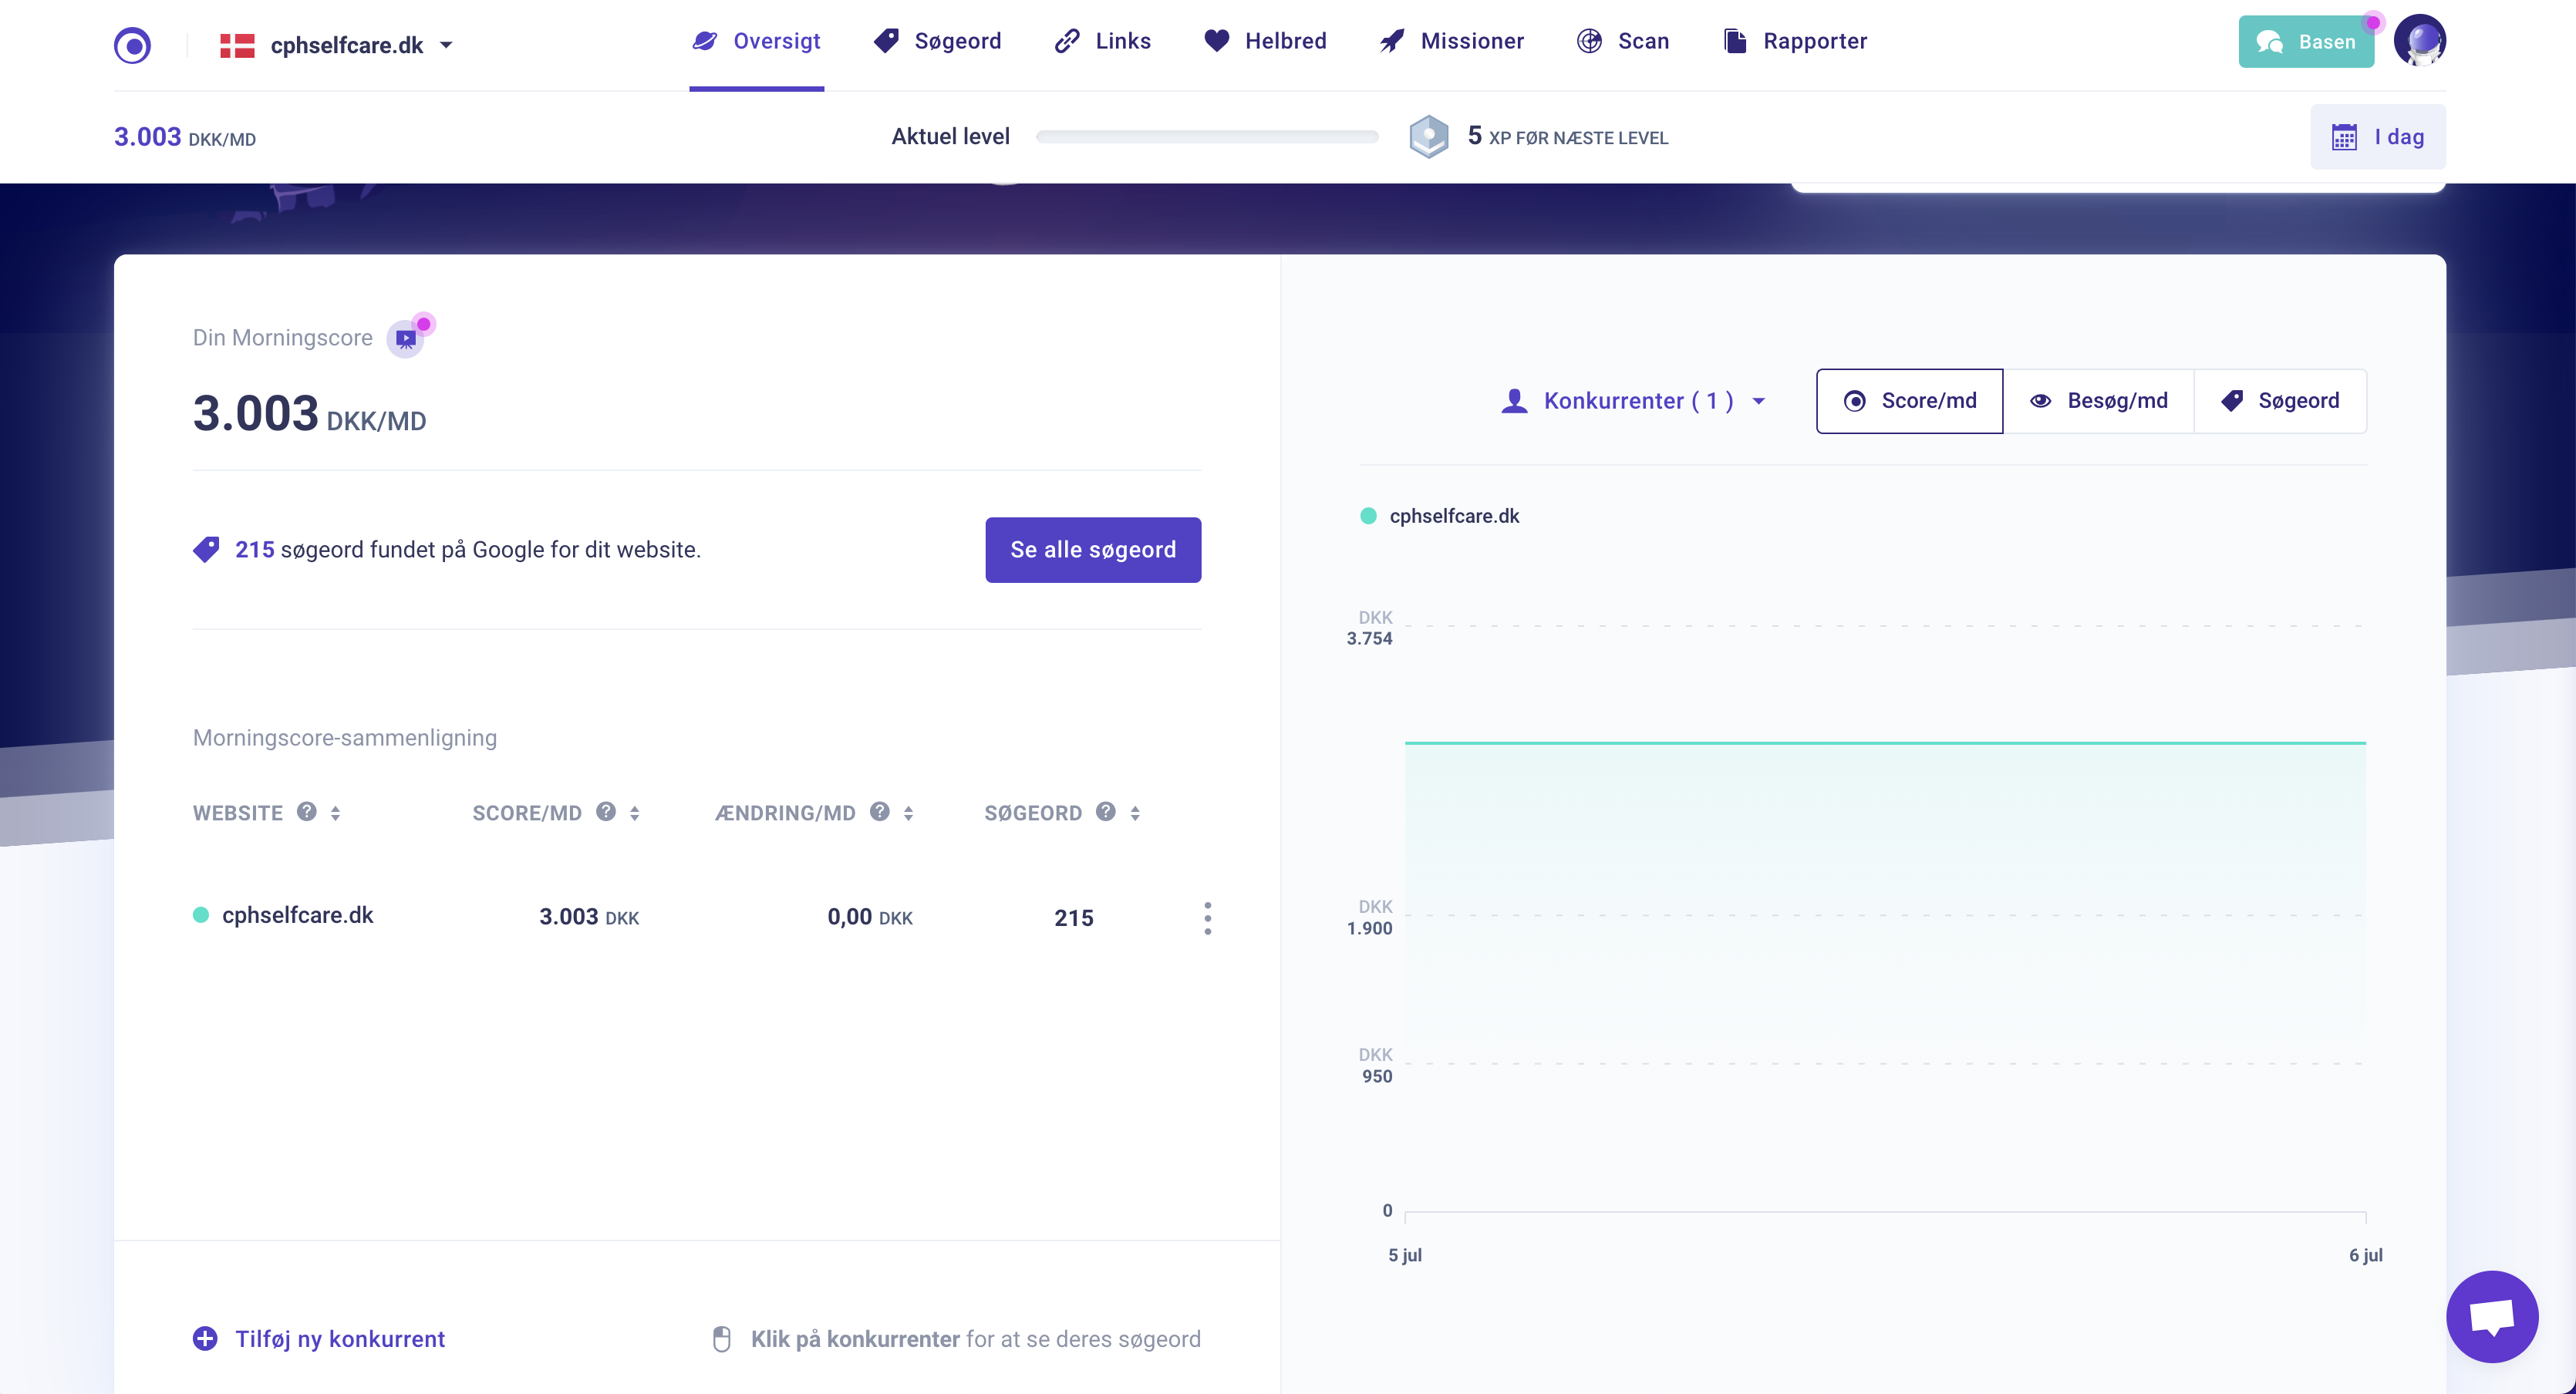The image size is (2576, 1394).
Task: Click the Morningscore logo icon
Action: (132, 45)
